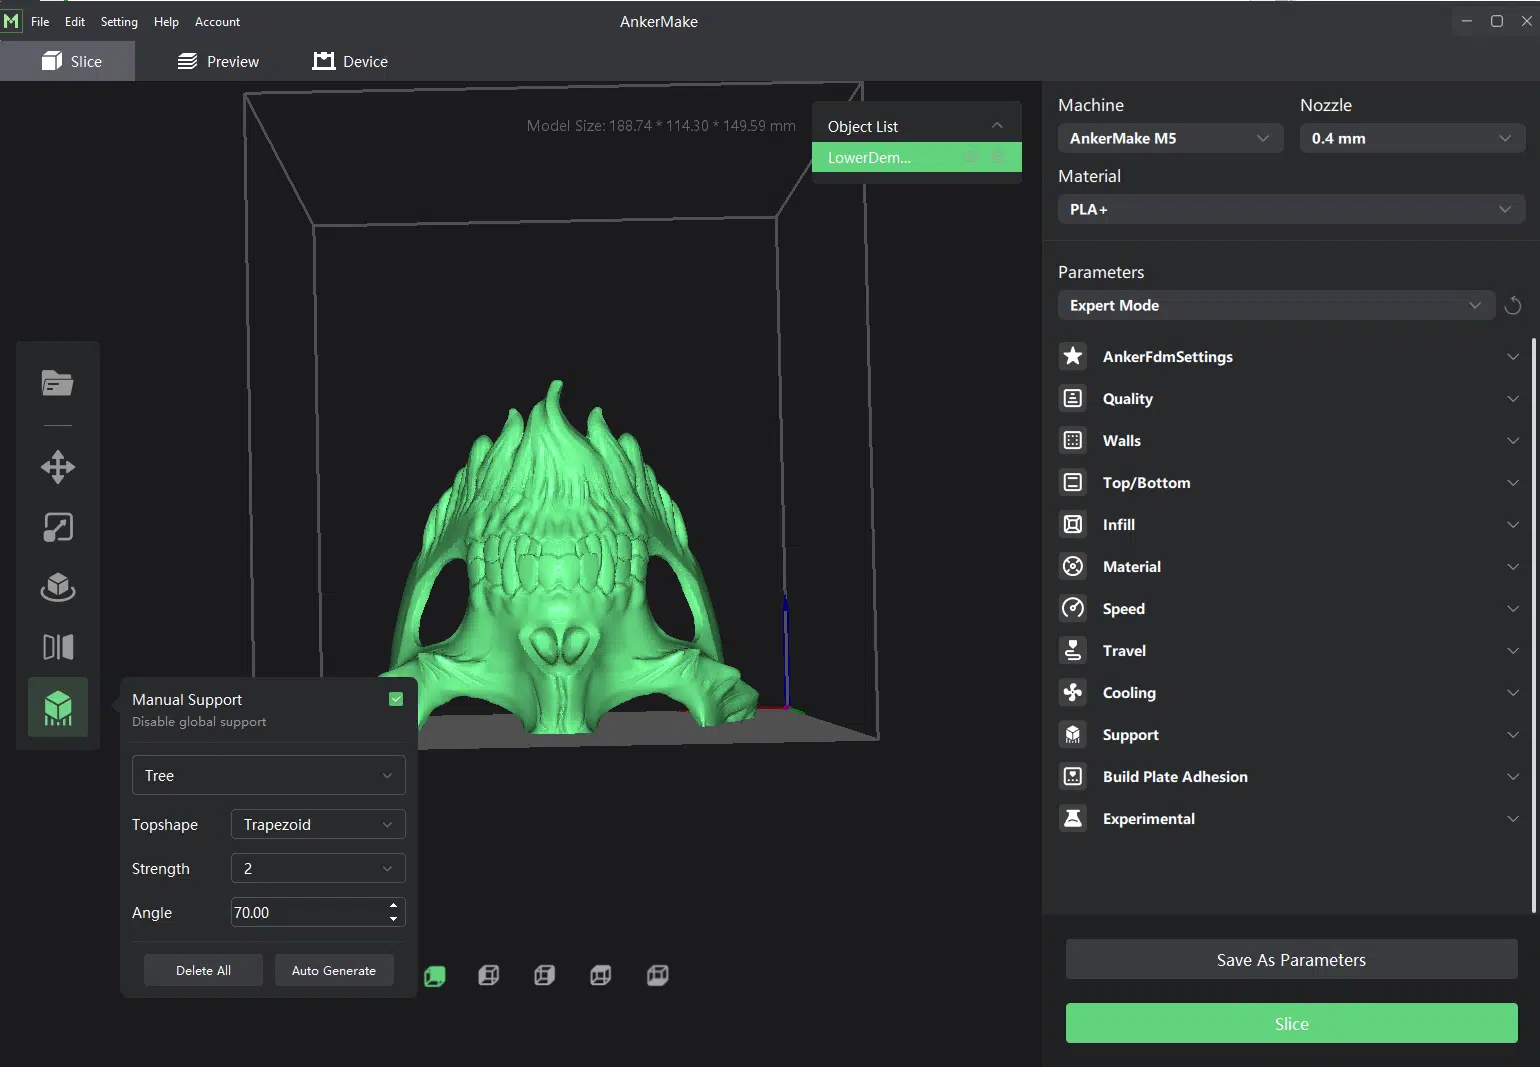Open the Setting menu
1540x1067 pixels.
119,21
